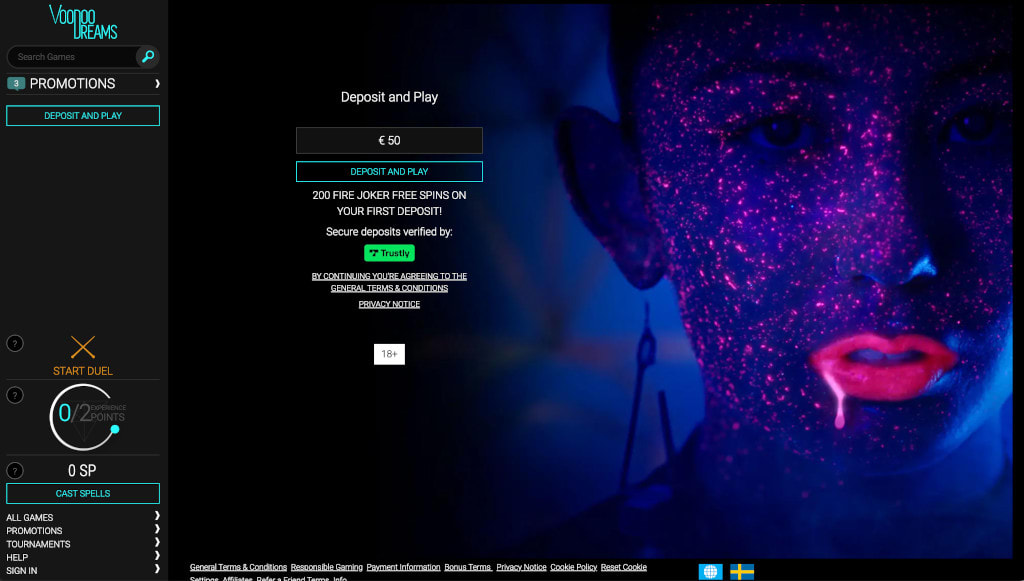The height and width of the screenshot is (581, 1024).
Task: Open the Sign In menu item
Action: coord(22,571)
